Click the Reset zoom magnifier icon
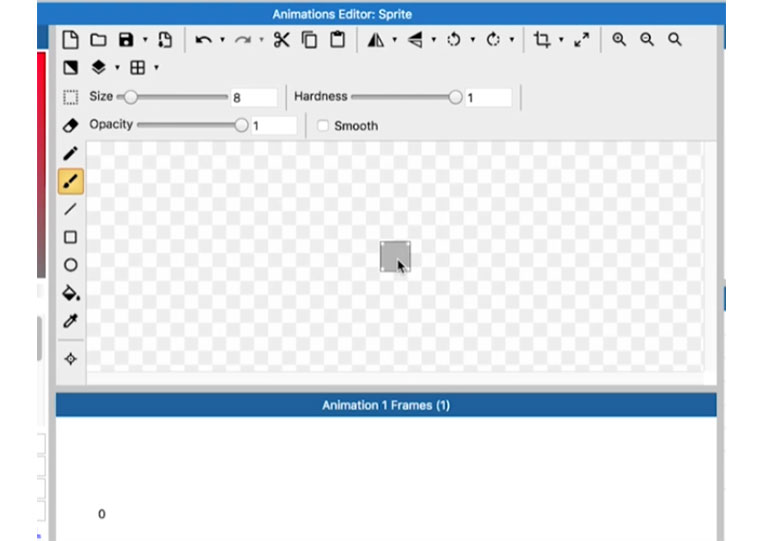 pos(674,39)
